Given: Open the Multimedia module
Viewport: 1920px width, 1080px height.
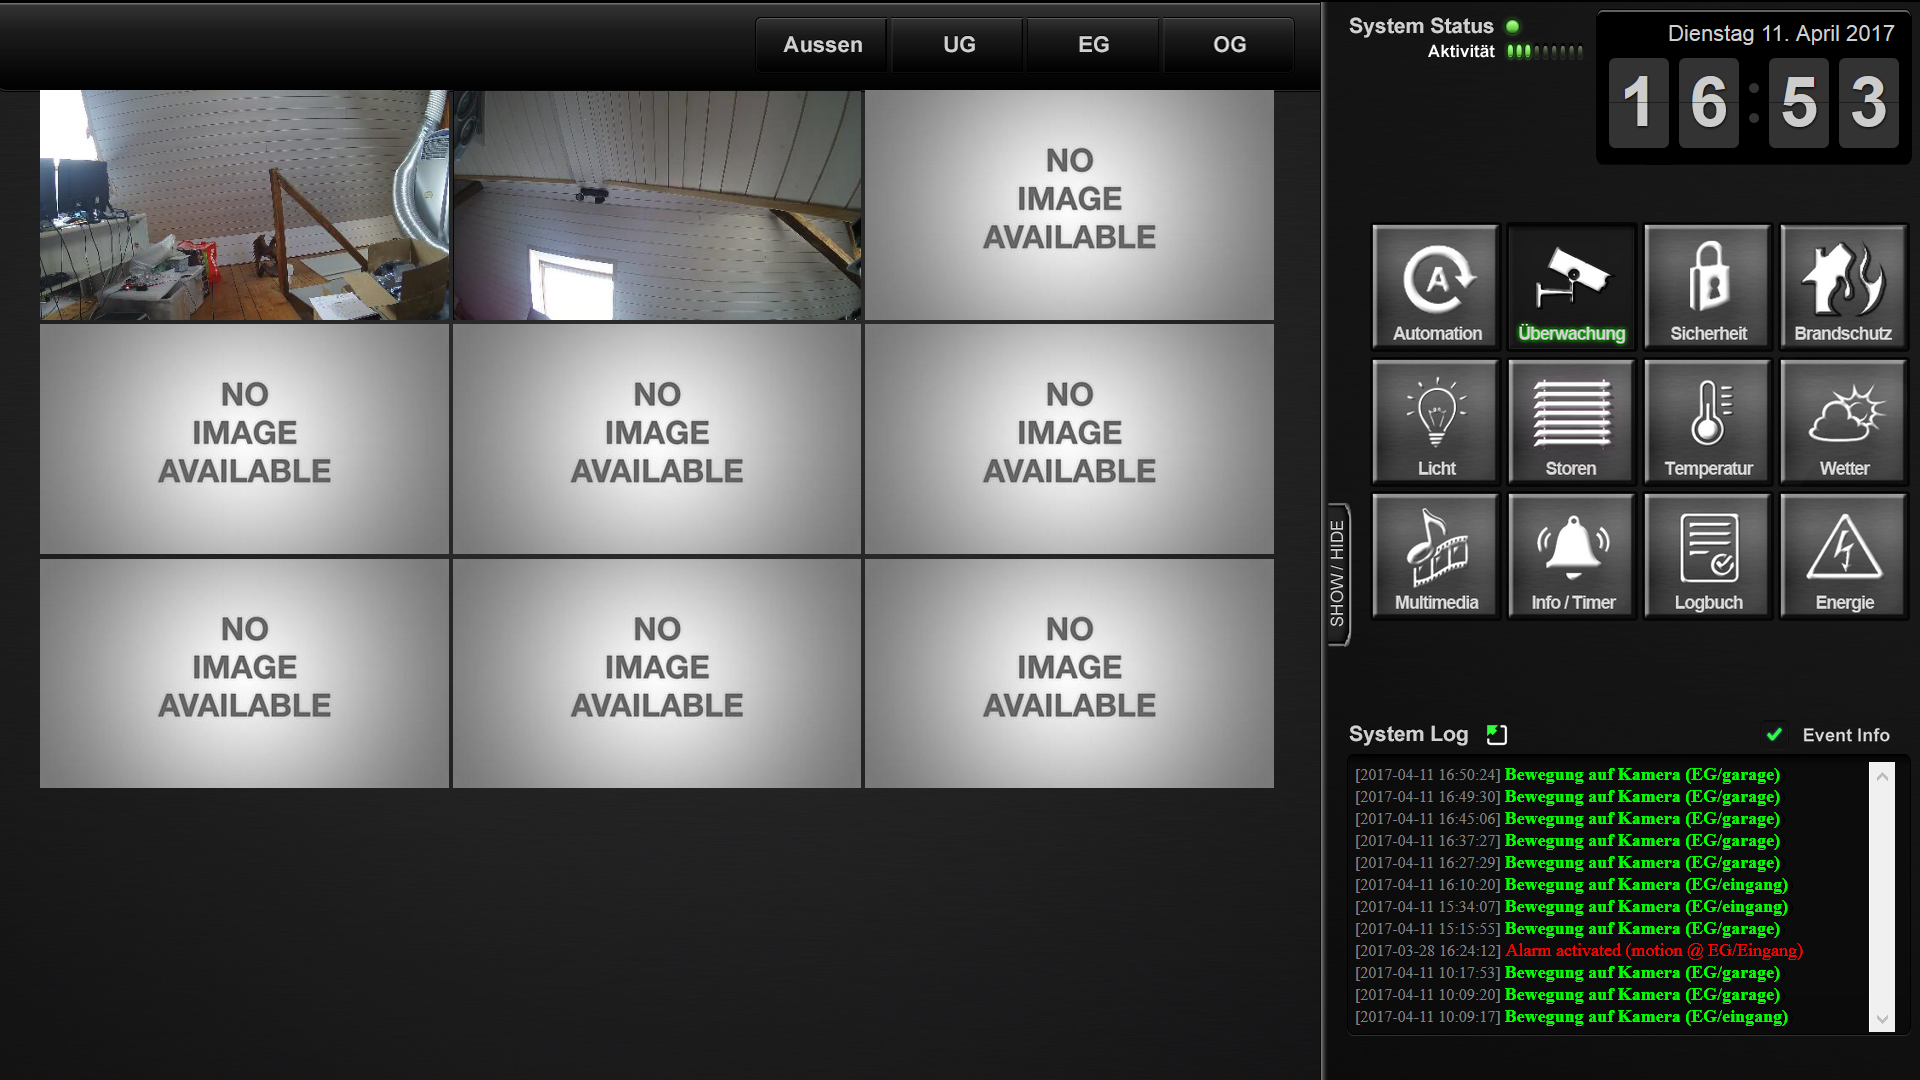Looking at the screenshot, I should [x=1436, y=556].
